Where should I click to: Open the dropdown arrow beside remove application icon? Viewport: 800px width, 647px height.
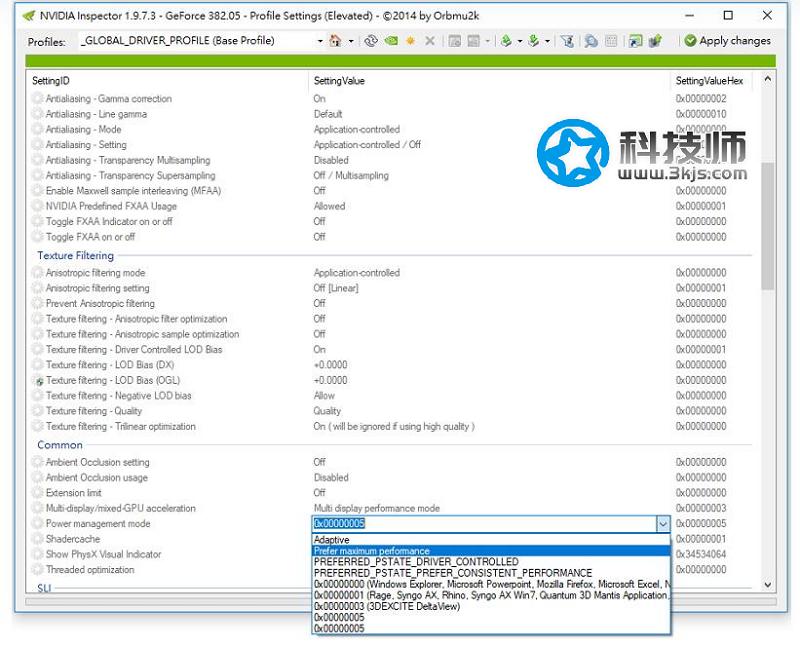(x=487, y=41)
